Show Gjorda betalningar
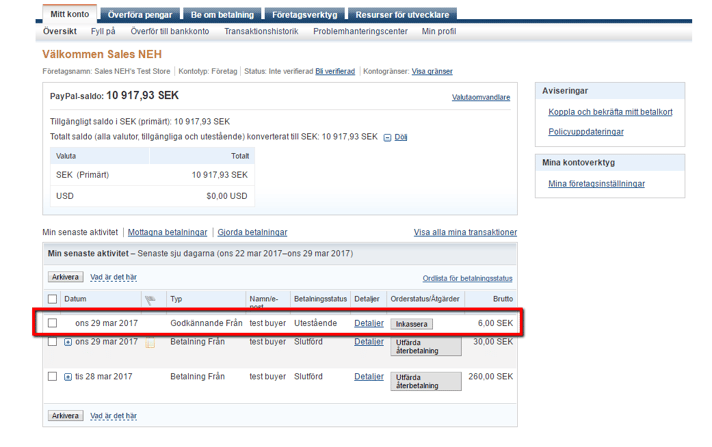Viewport: 712px width, 447px height. (252, 232)
